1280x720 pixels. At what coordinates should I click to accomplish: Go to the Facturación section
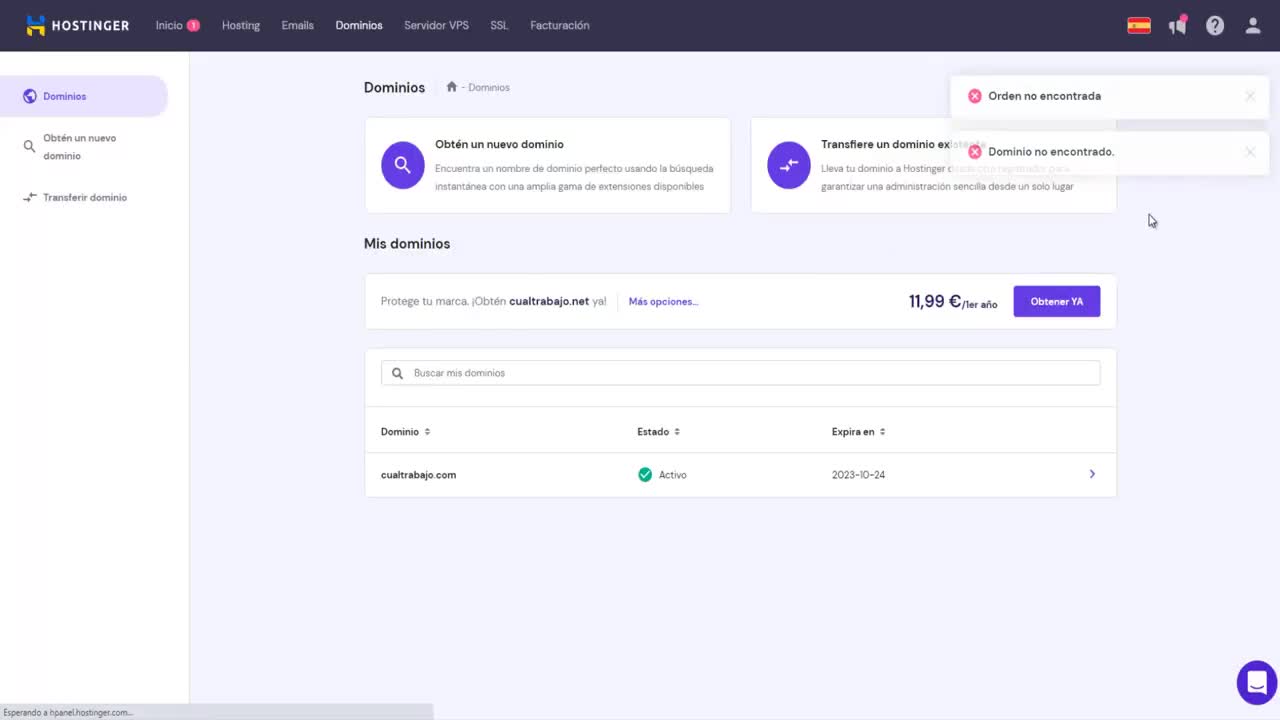pyautogui.click(x=560, y=25)
